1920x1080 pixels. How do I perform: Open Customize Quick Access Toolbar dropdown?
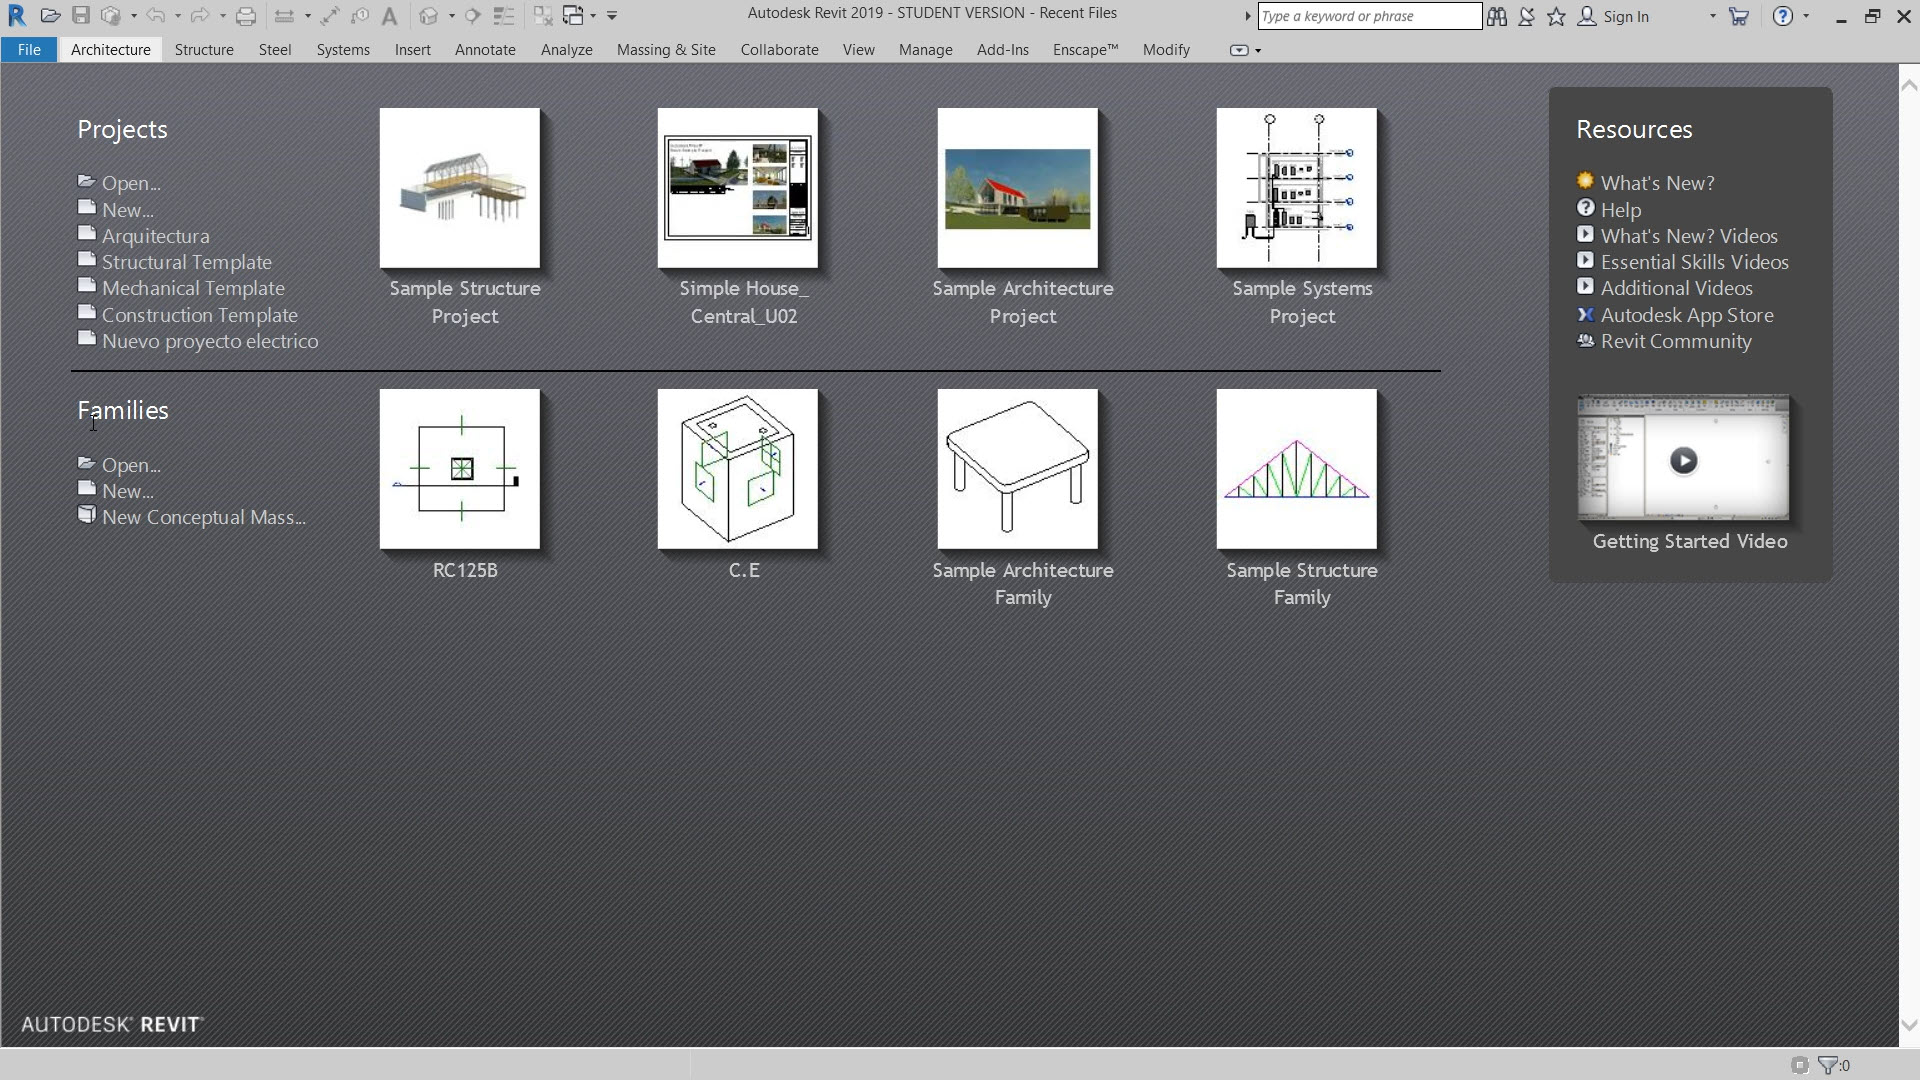click(612, 16)
